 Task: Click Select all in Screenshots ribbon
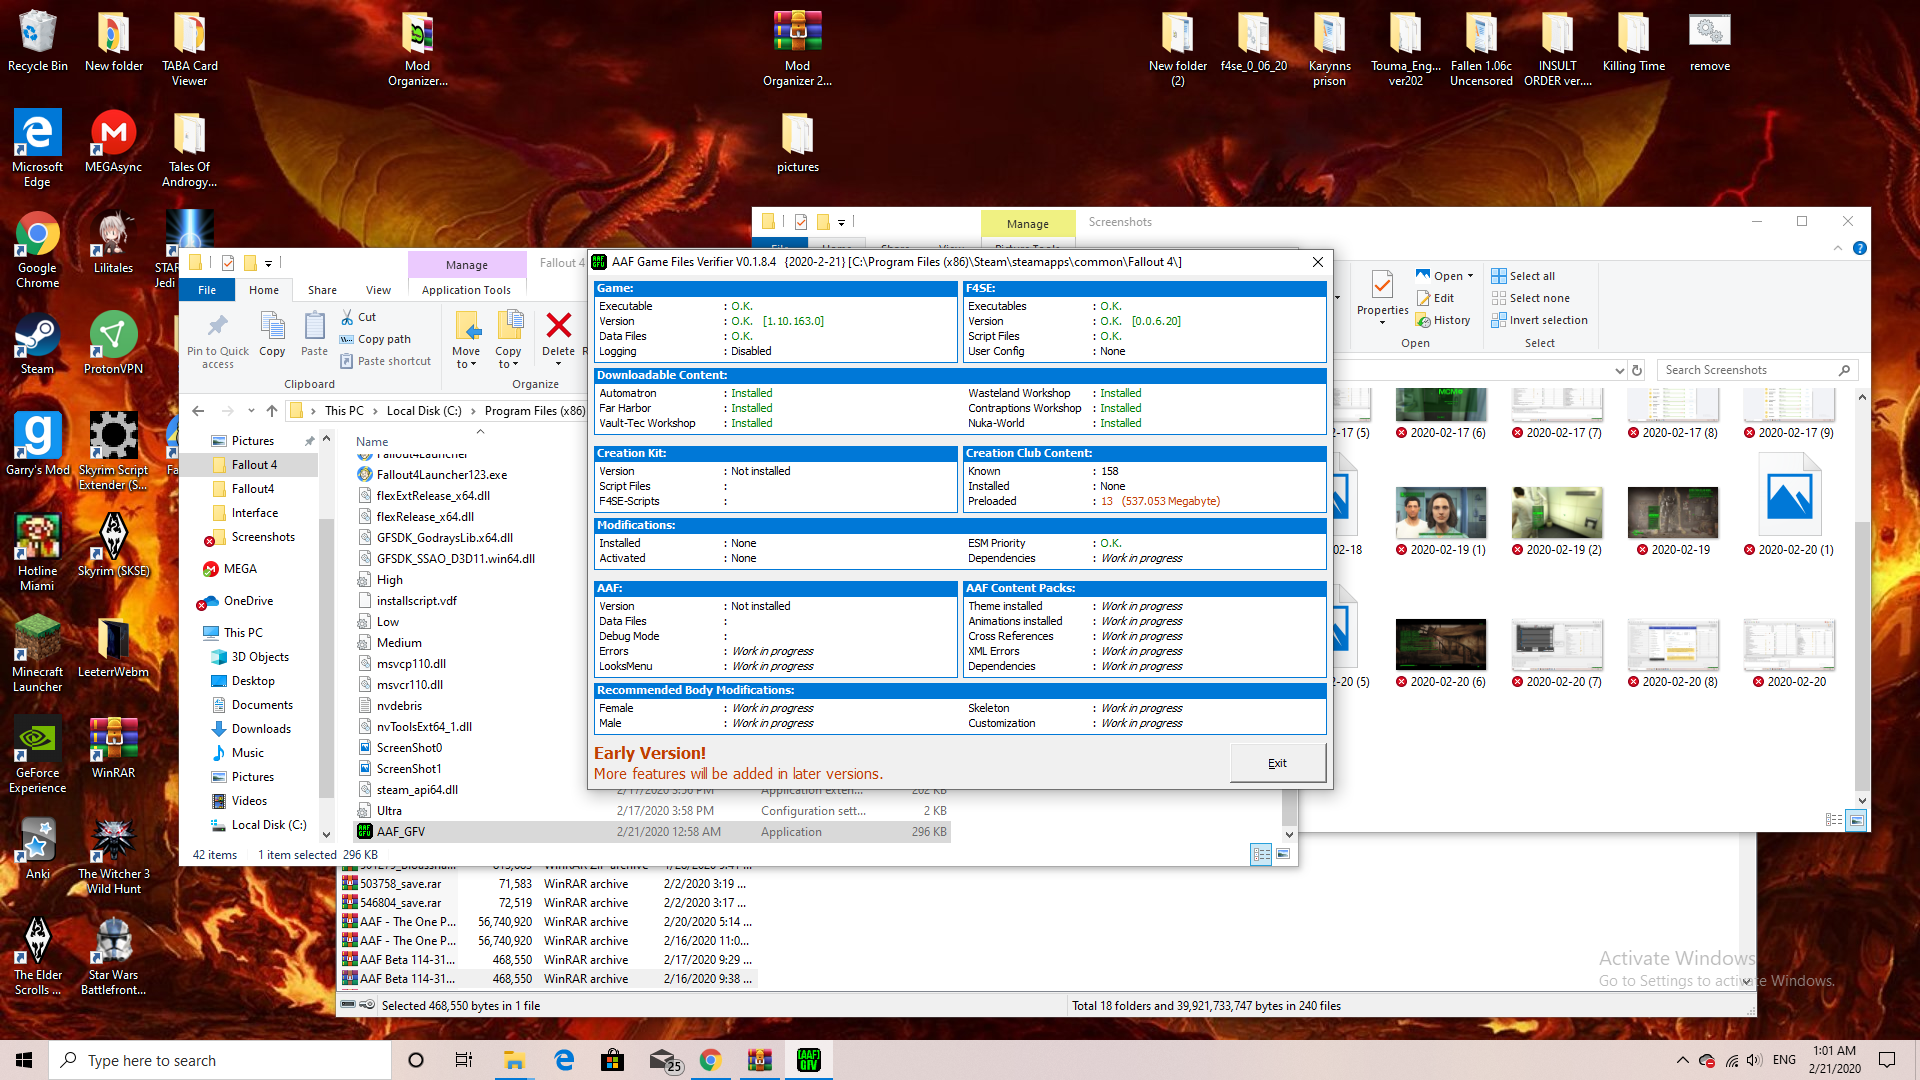[1523, 276]
